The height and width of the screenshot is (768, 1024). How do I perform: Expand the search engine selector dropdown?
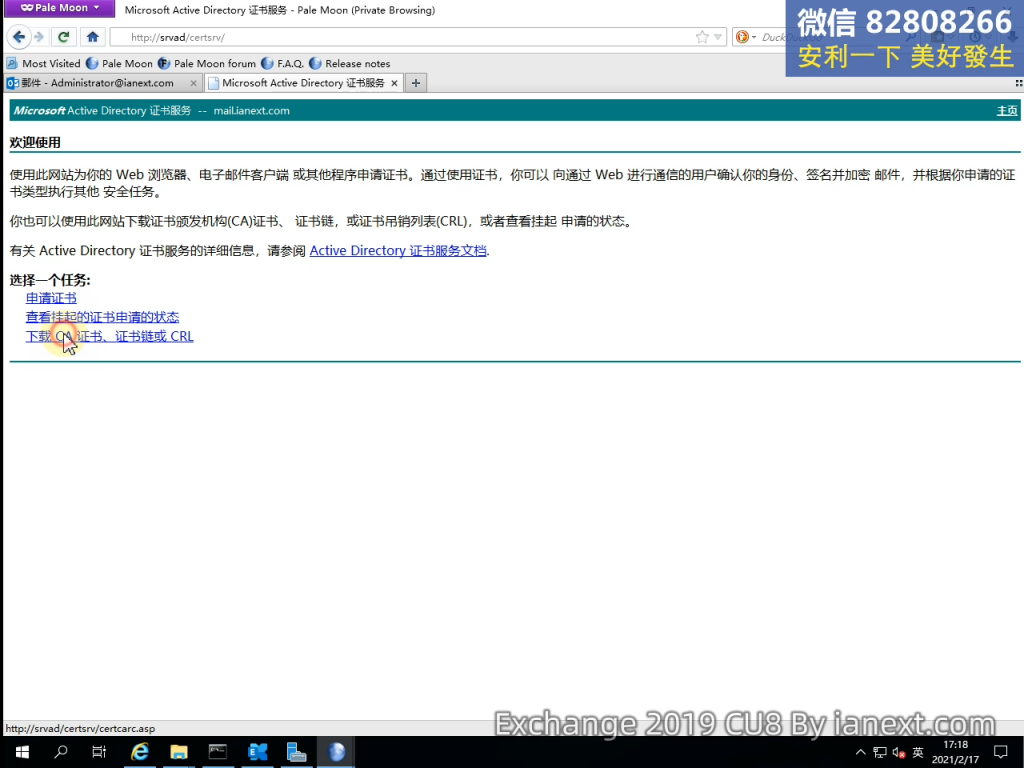[x=755, y=37]
